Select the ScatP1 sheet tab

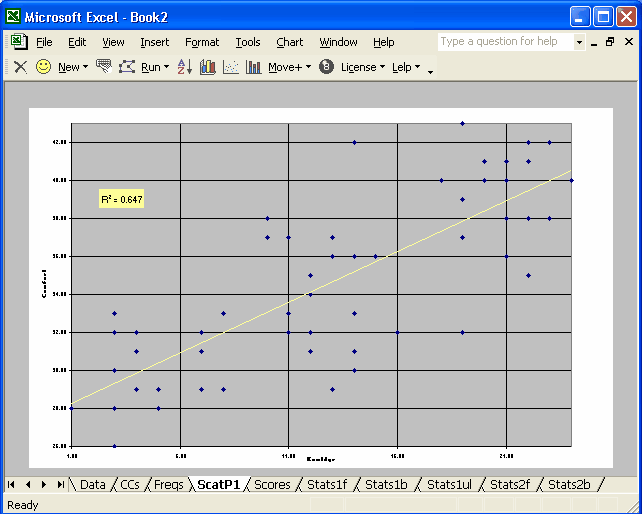pos(218,485)
